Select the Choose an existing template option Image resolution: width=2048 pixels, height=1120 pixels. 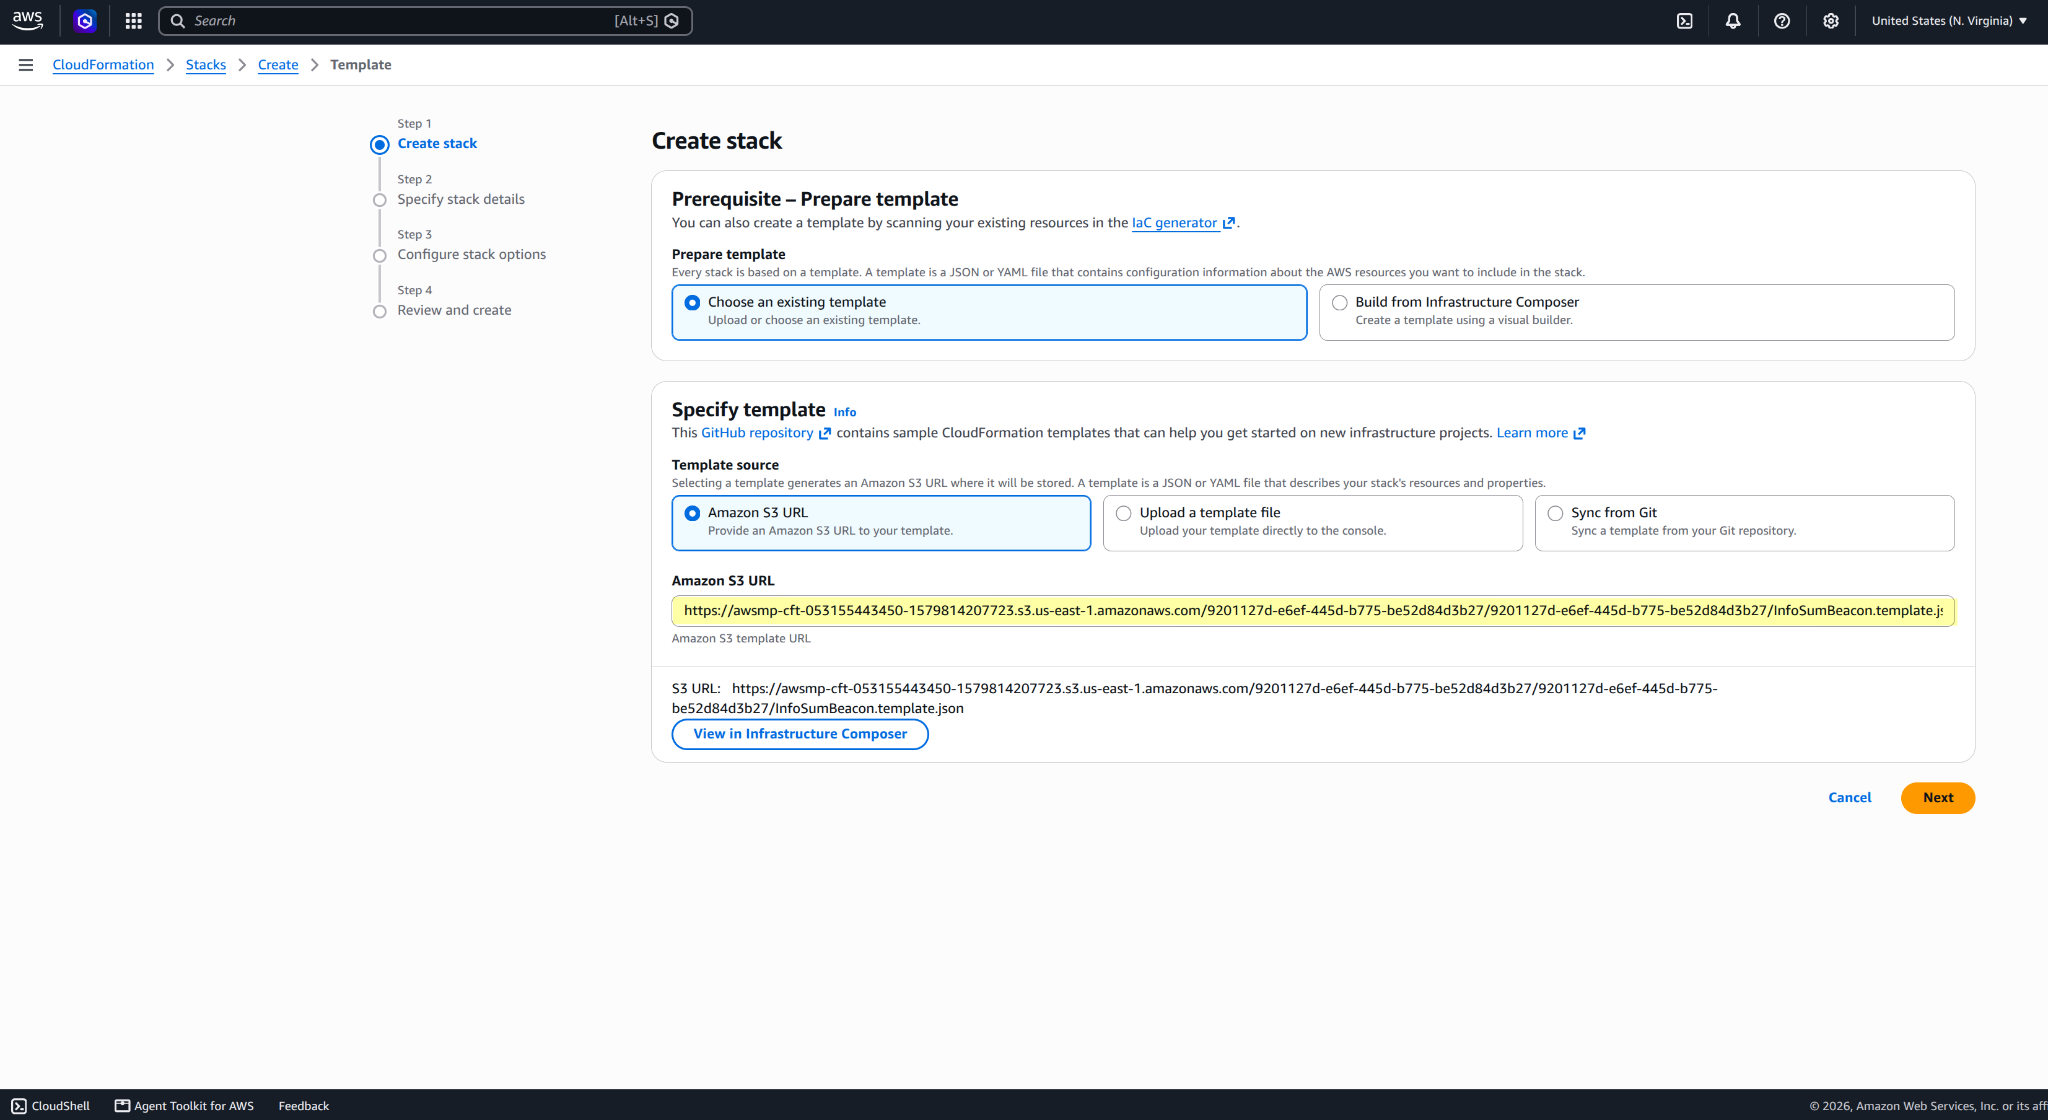pyautogui.click(x=989, y=312)
